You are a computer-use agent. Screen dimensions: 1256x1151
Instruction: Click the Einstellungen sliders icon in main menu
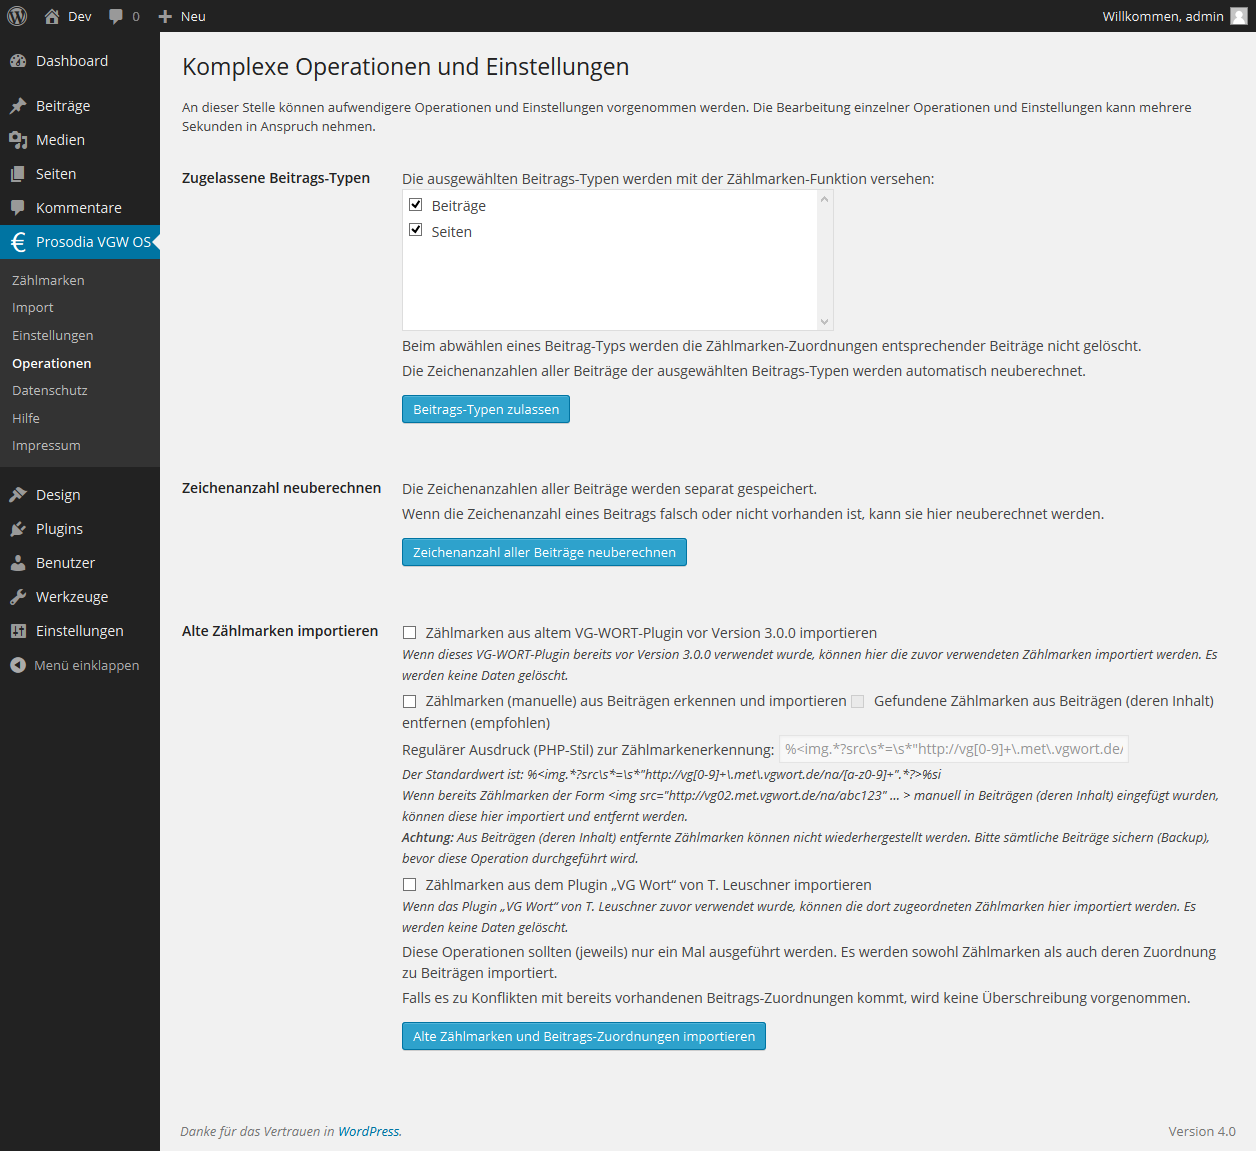point(18,631)
